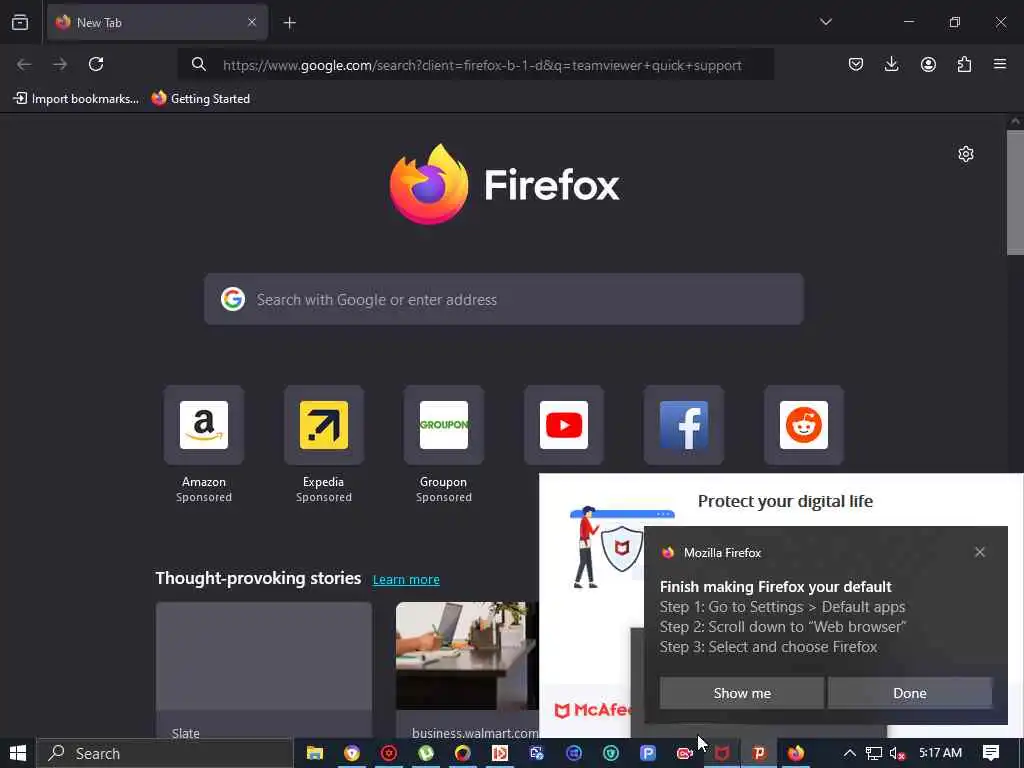Go forward using the forward arrow
The width and height of the screenshot is (1024, 768).
(60, 64)
